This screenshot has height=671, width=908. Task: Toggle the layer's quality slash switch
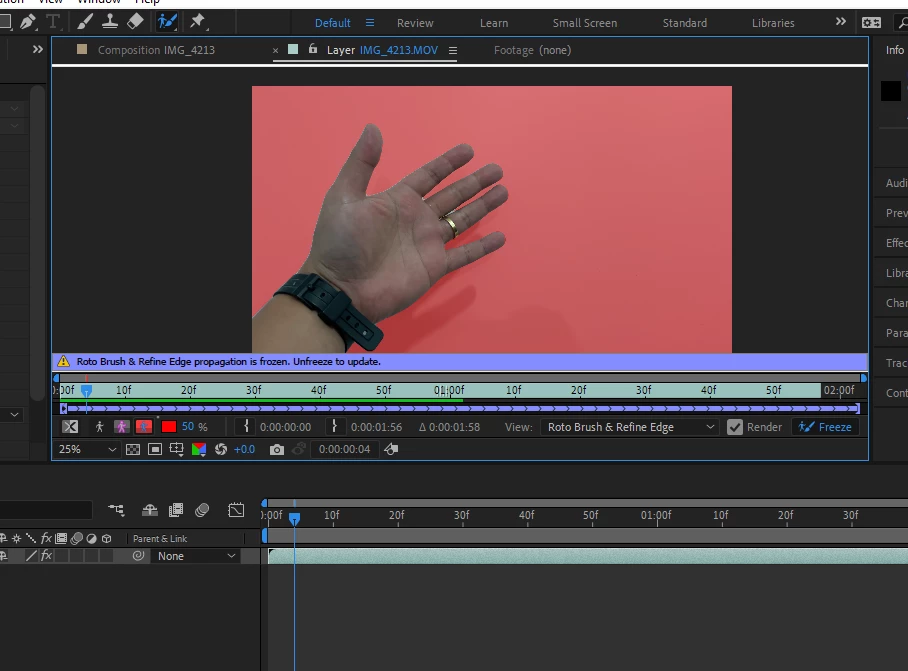click(x=31, y=556)
